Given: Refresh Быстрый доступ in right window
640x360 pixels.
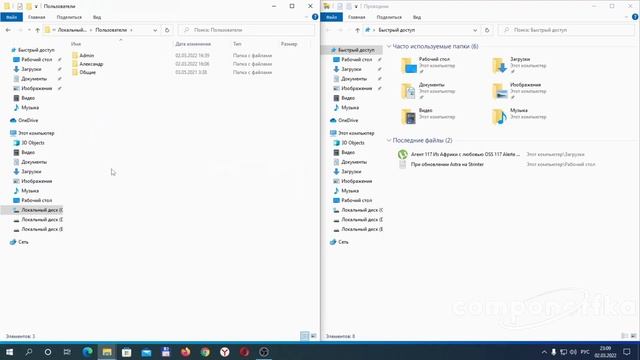Looking at the screenshot, I should tap(487, 30).
